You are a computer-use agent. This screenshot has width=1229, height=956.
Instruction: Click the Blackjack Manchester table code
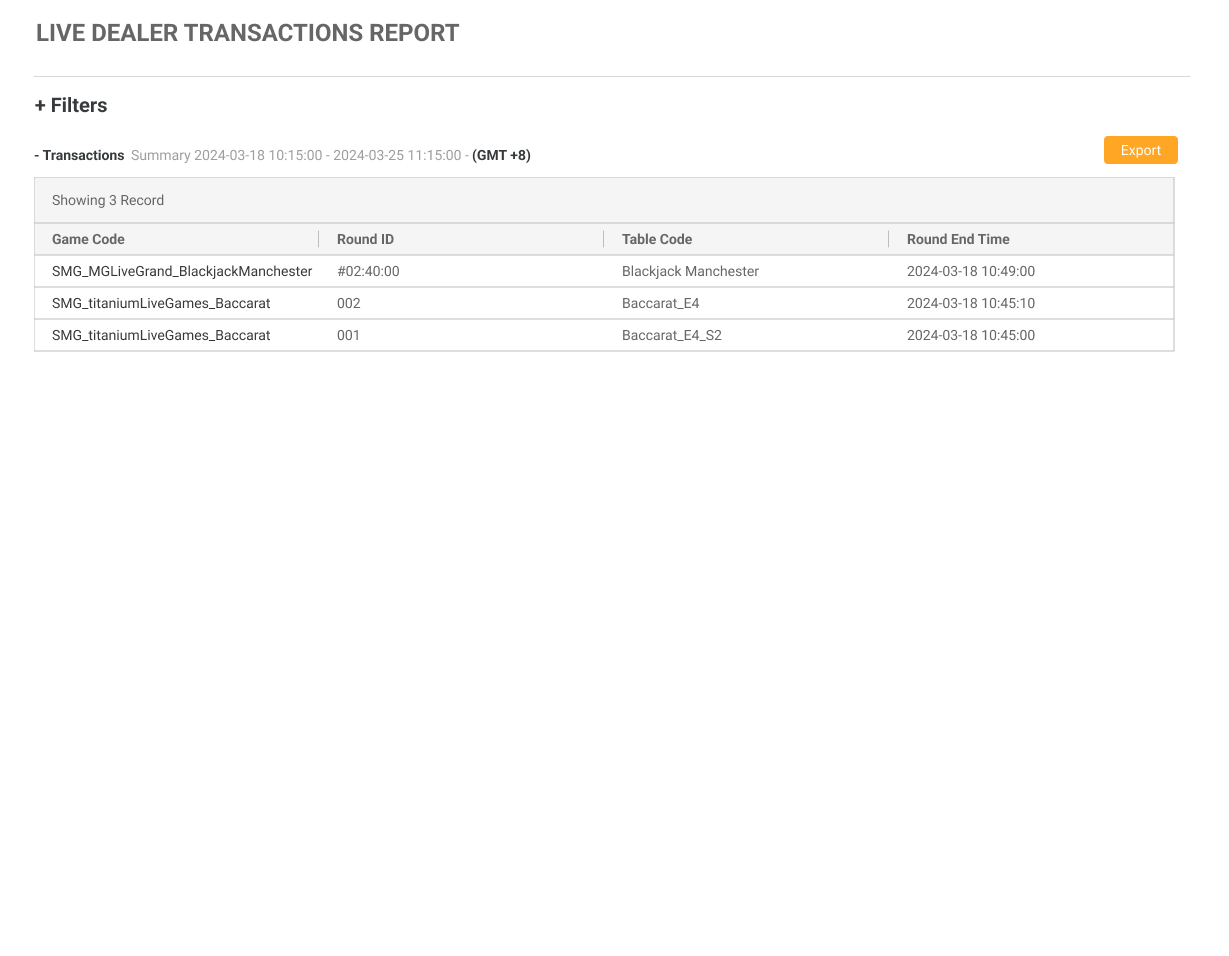click(x=690, y=271)
